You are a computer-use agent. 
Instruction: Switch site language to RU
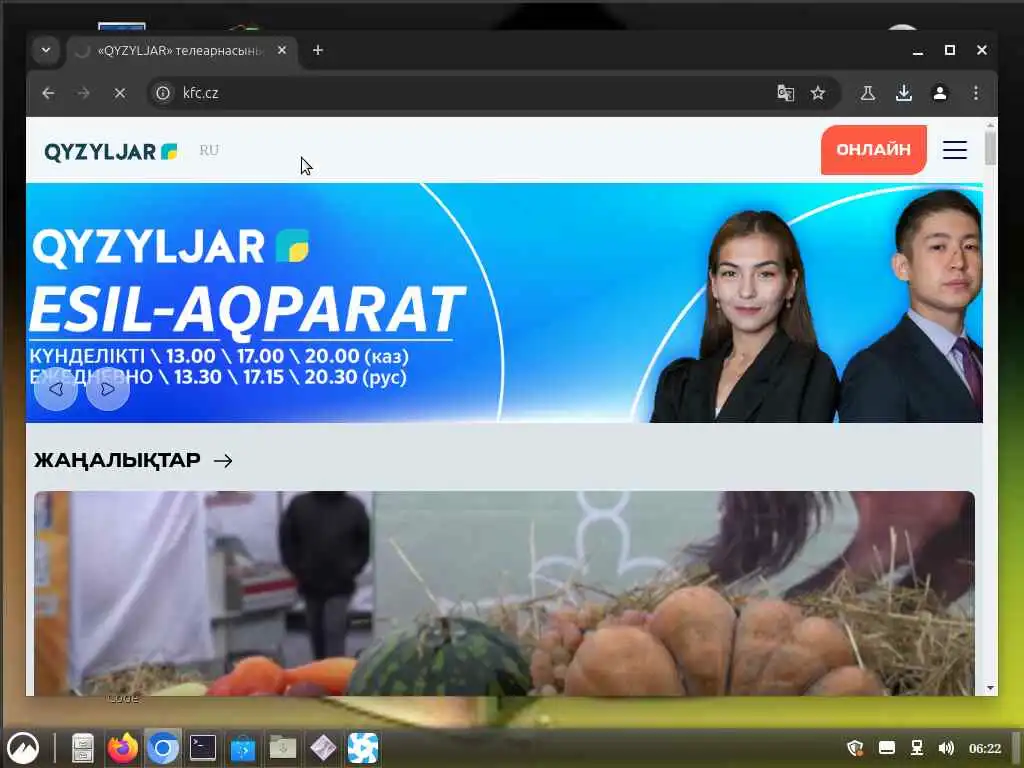209,151
